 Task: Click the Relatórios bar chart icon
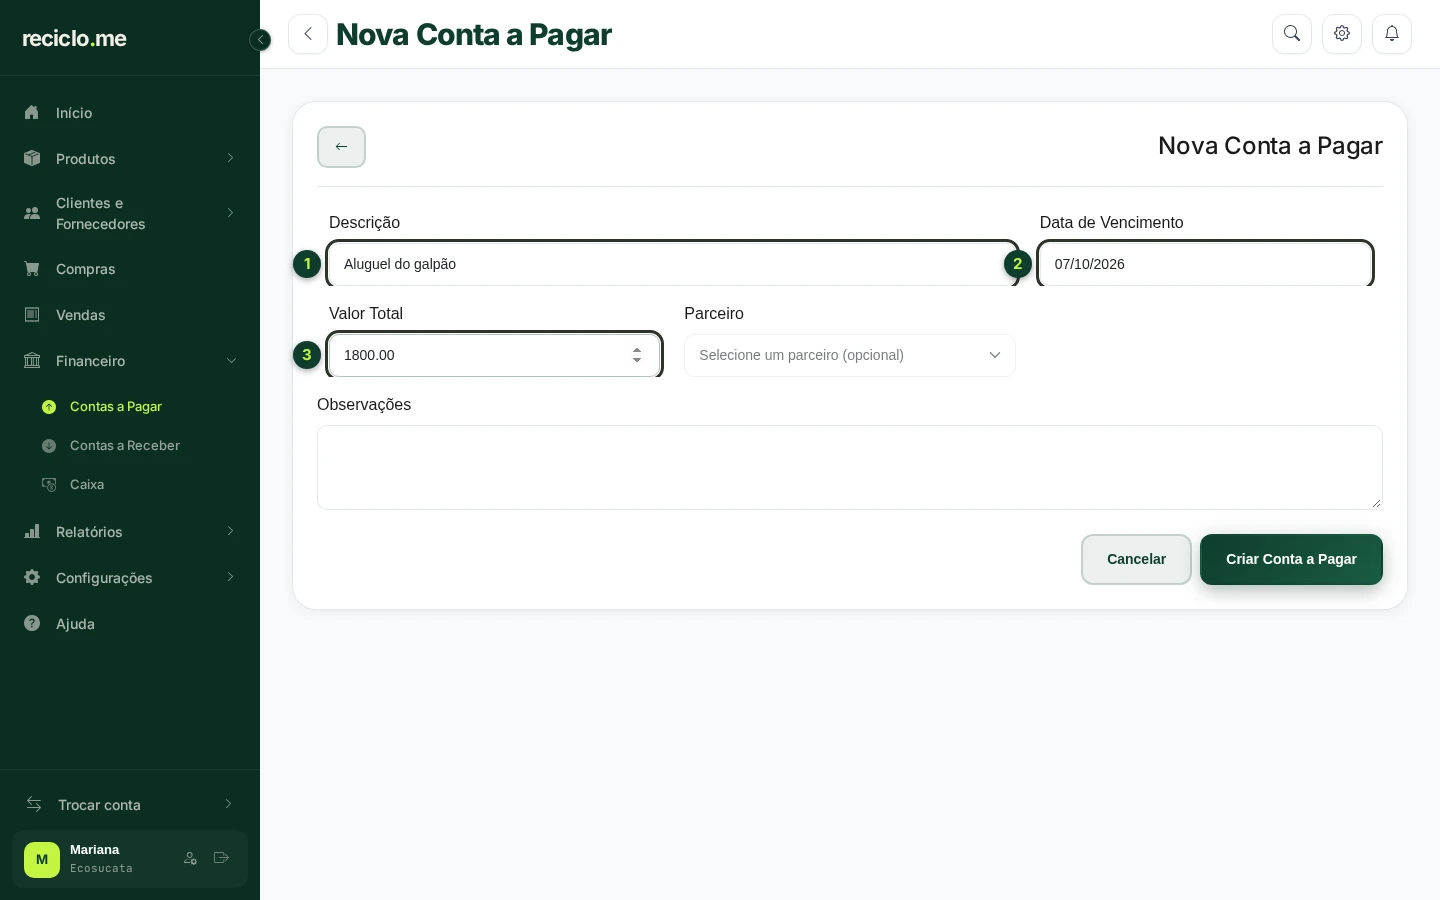(x=32, y=532)
